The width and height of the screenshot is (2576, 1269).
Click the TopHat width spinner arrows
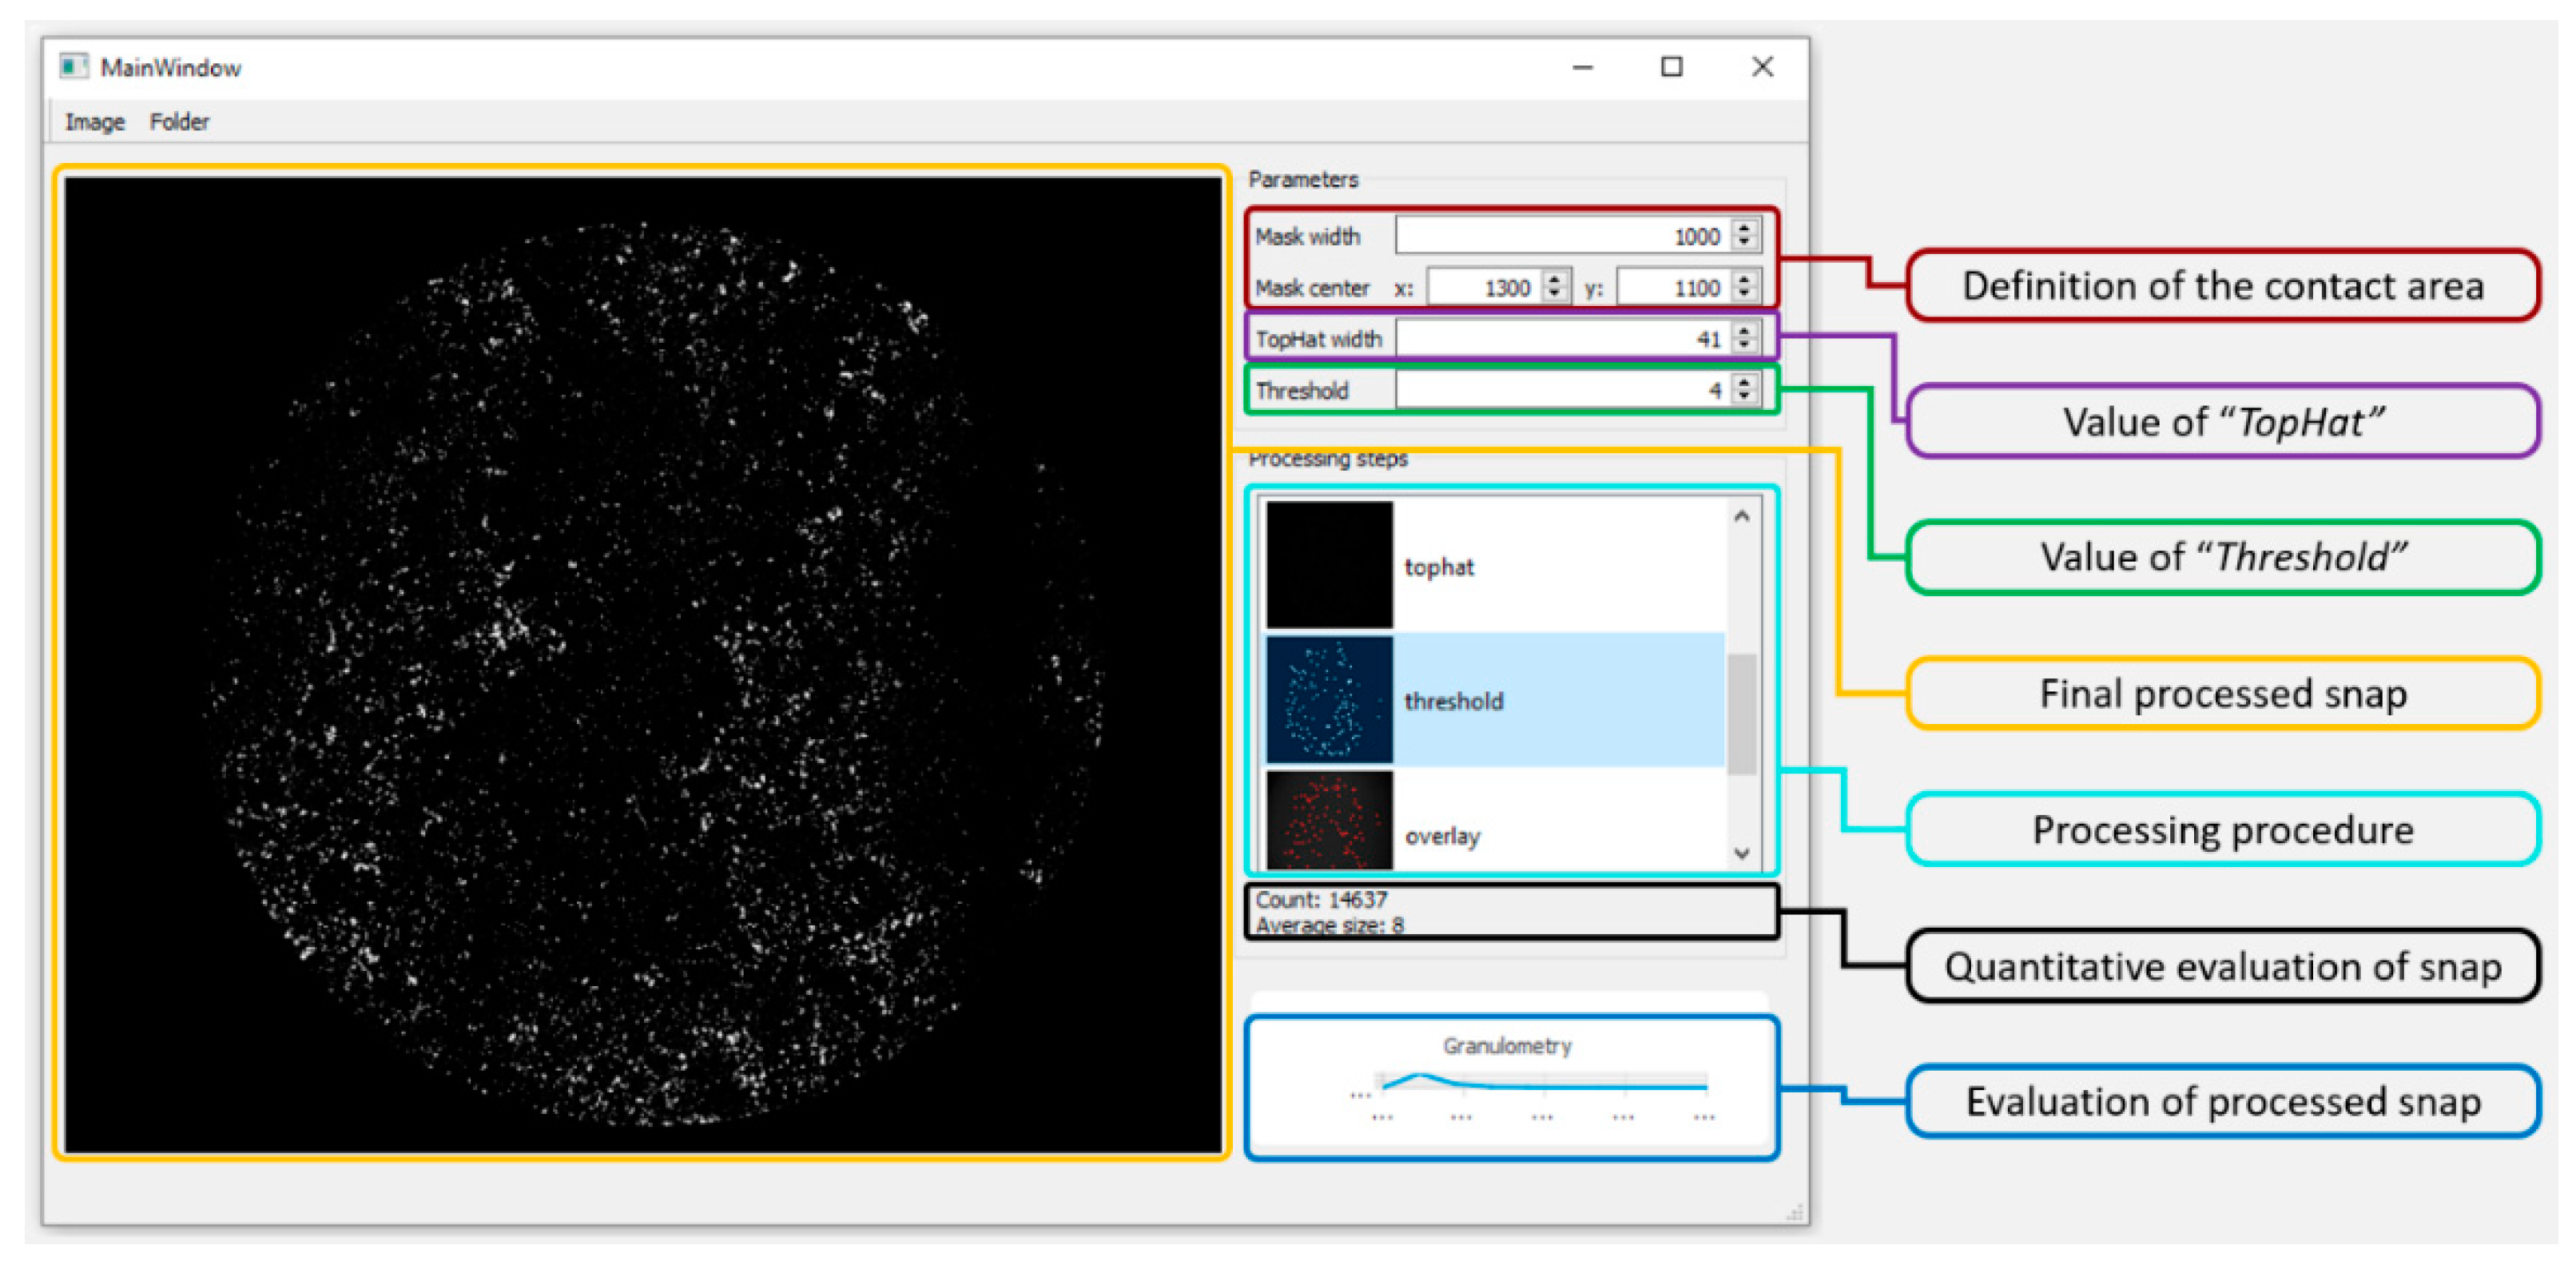[1744, 339]
